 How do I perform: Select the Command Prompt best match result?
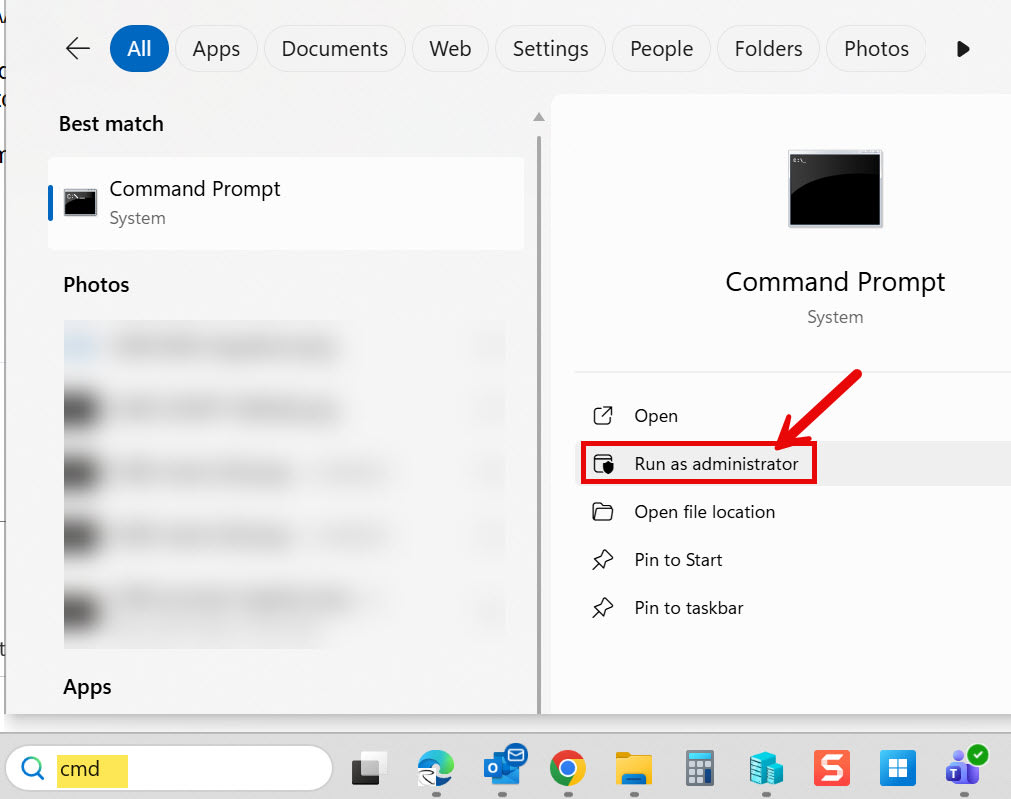pos(286,203)
